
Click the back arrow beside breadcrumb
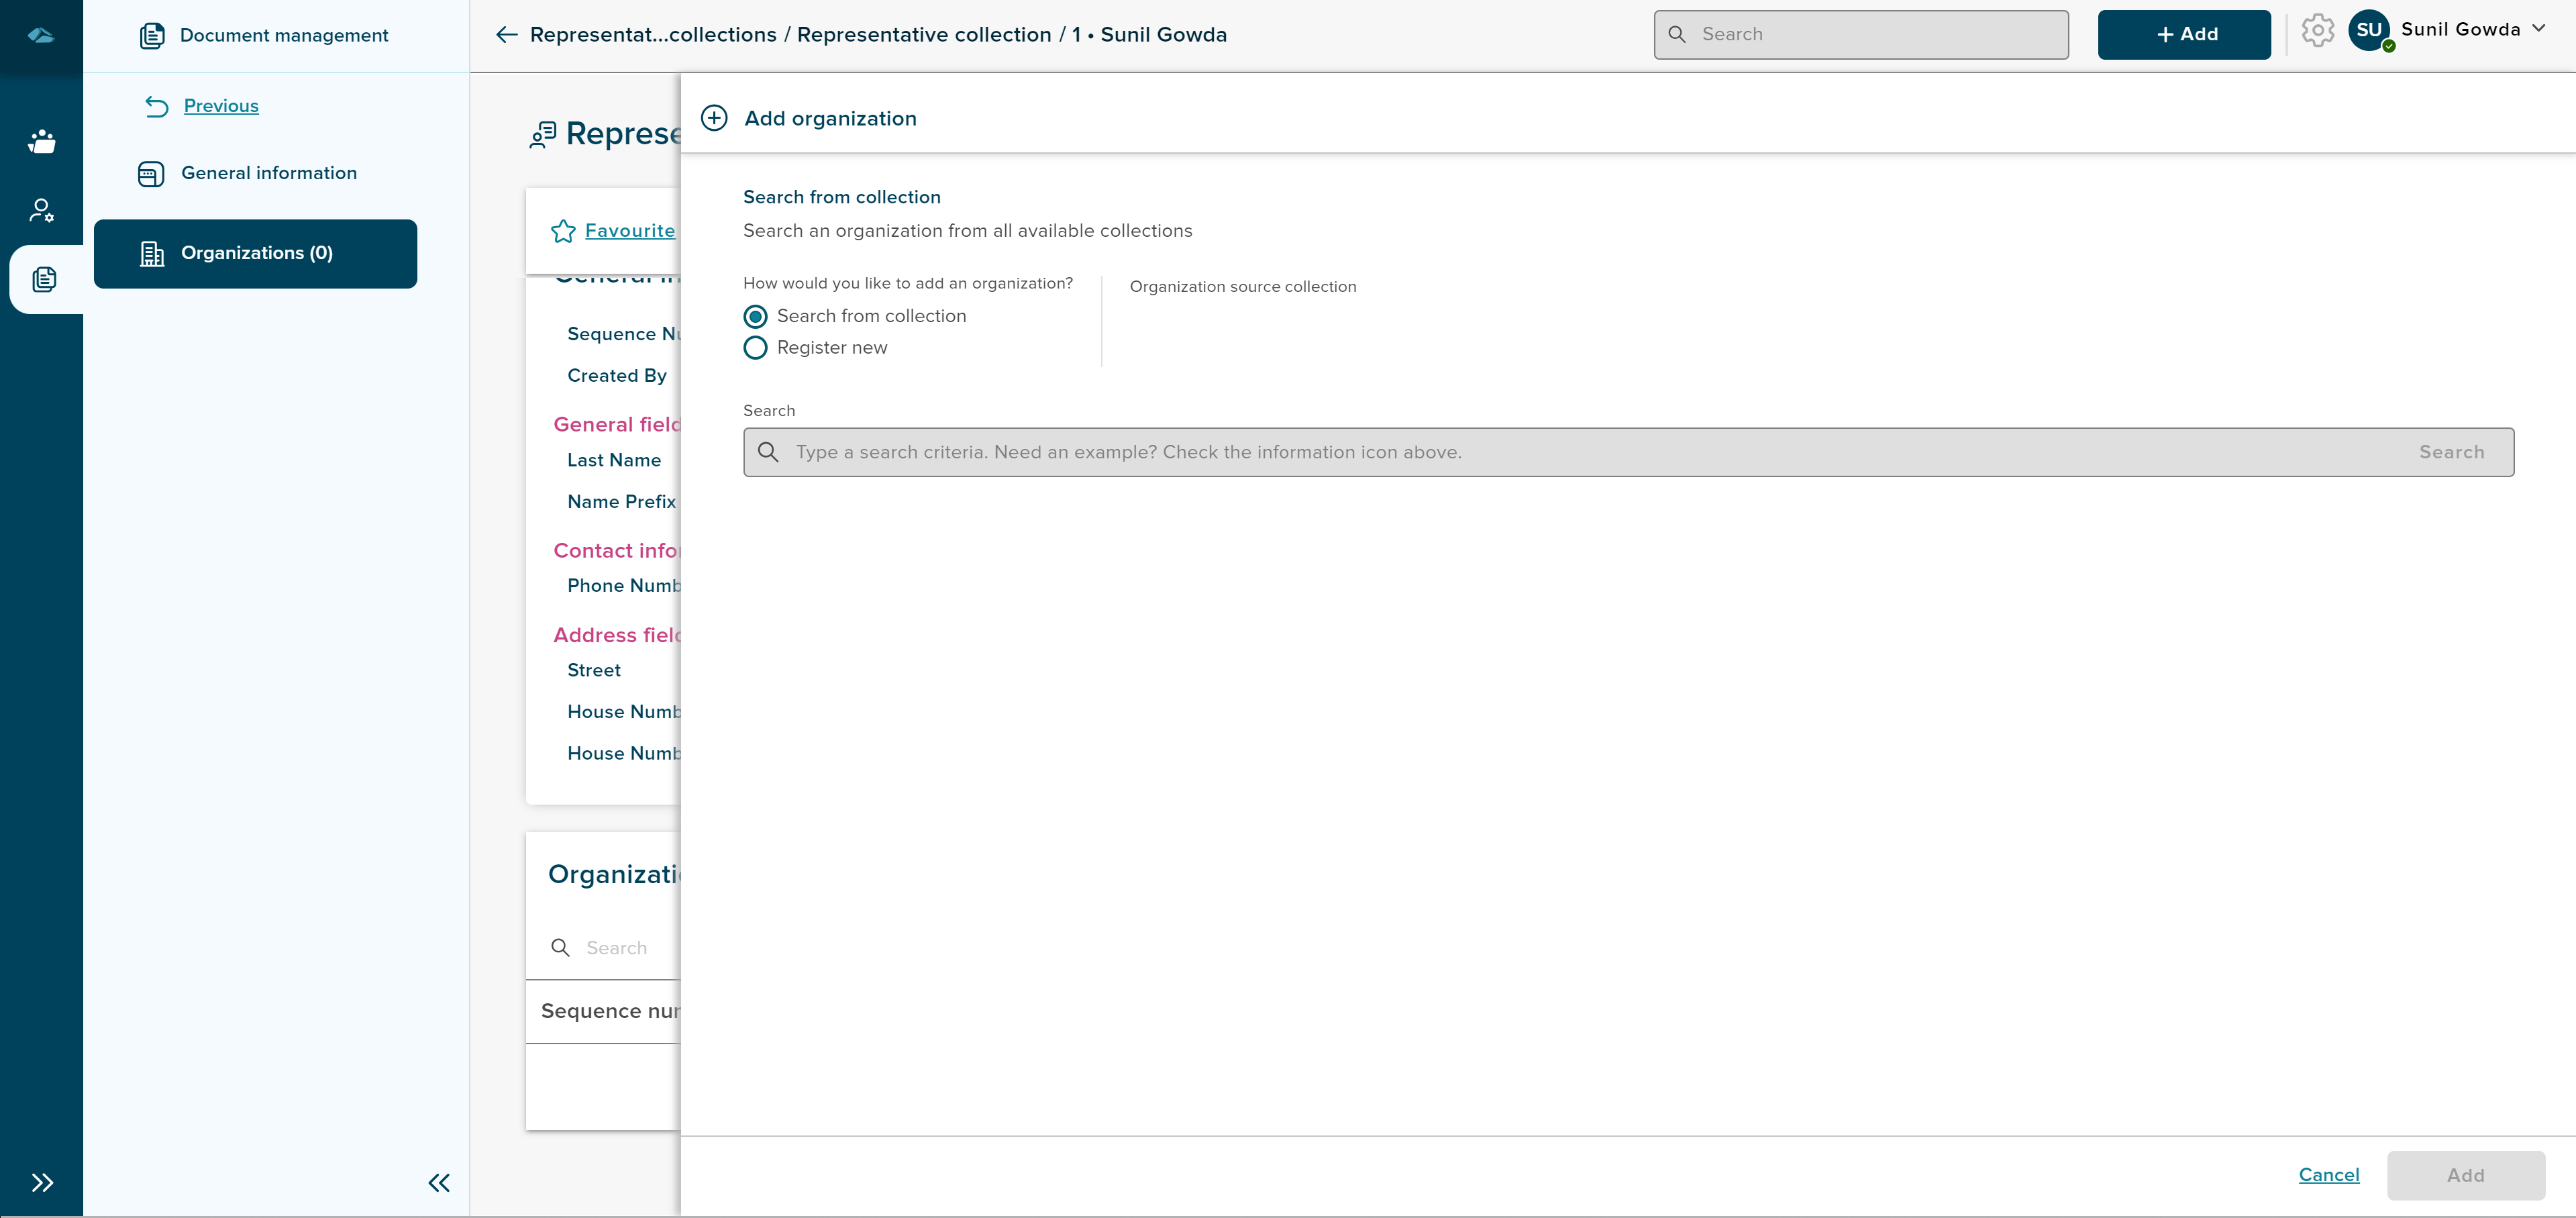coord(507,35)
